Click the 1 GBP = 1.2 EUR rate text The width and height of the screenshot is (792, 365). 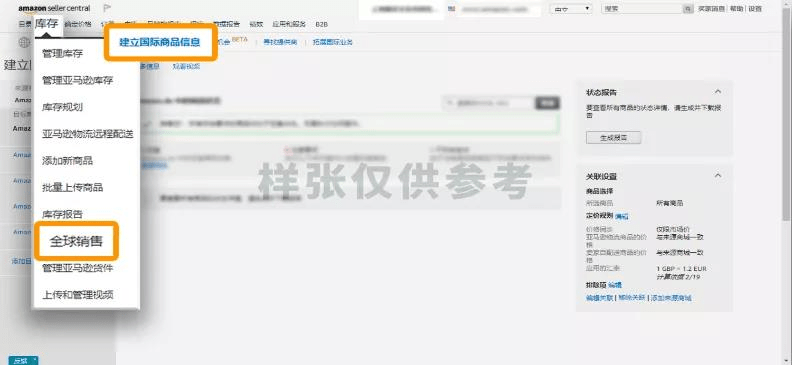pos(681,269)
